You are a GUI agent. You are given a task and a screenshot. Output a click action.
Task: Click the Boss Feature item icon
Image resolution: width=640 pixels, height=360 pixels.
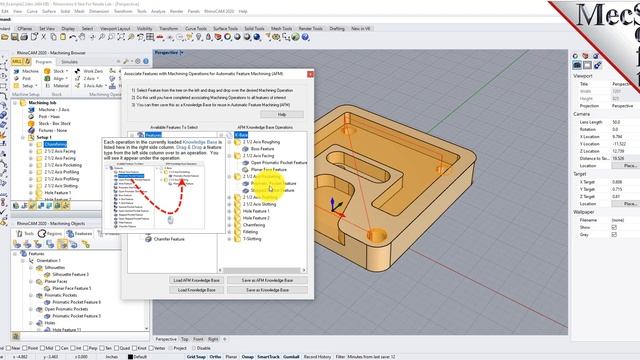click(245, 149)
